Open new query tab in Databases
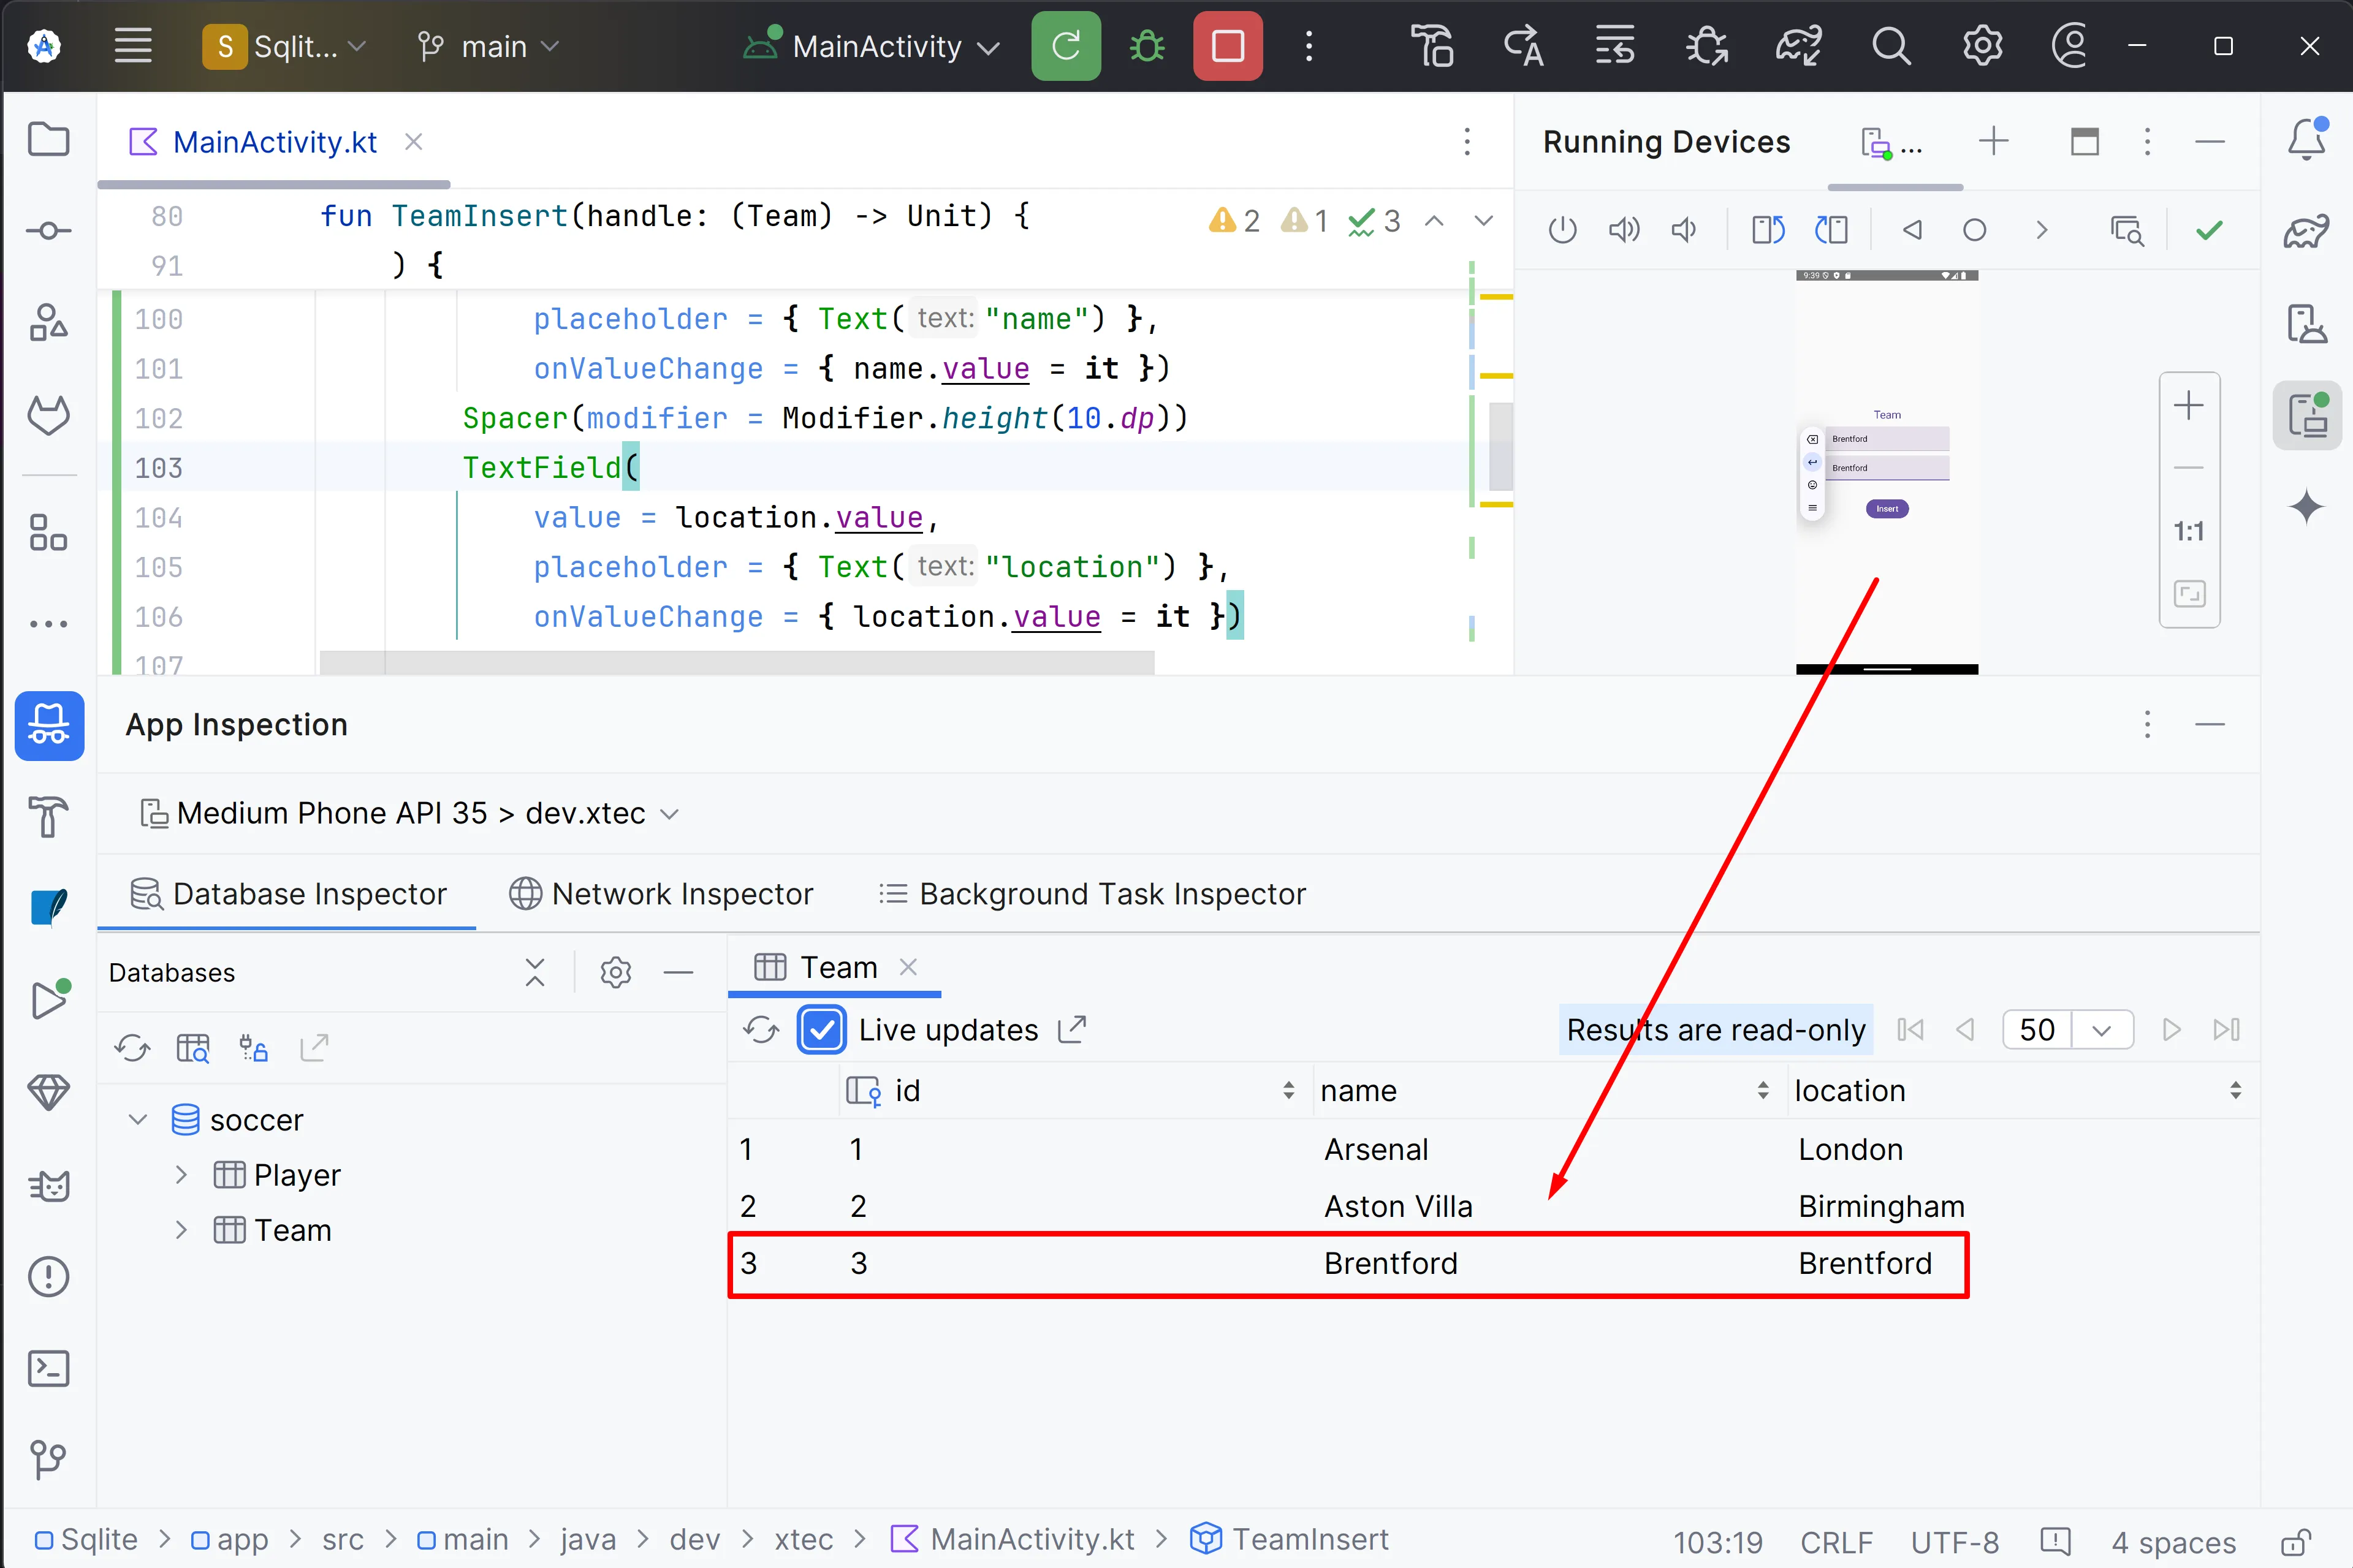Viewport: 2353px width, 1568px height. click(193, 1048)
